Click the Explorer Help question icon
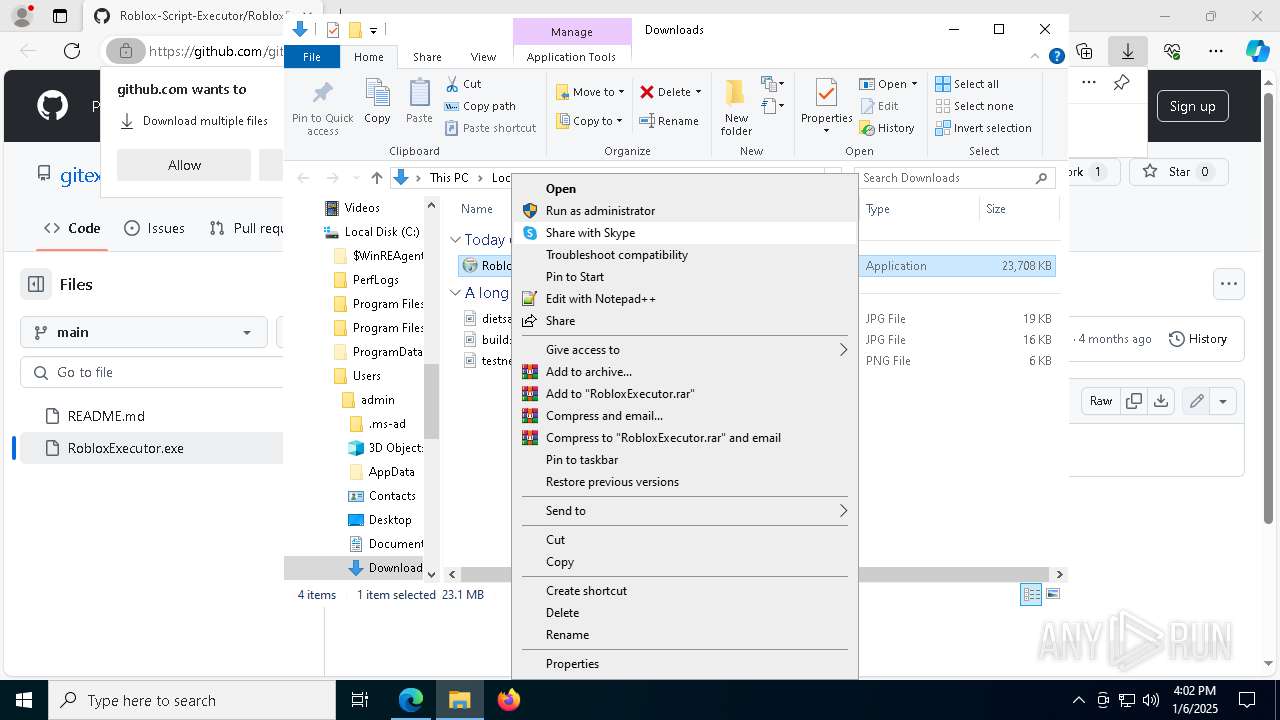The image size is (1280, 720). pyautogui.click(x=1056, y=57)
